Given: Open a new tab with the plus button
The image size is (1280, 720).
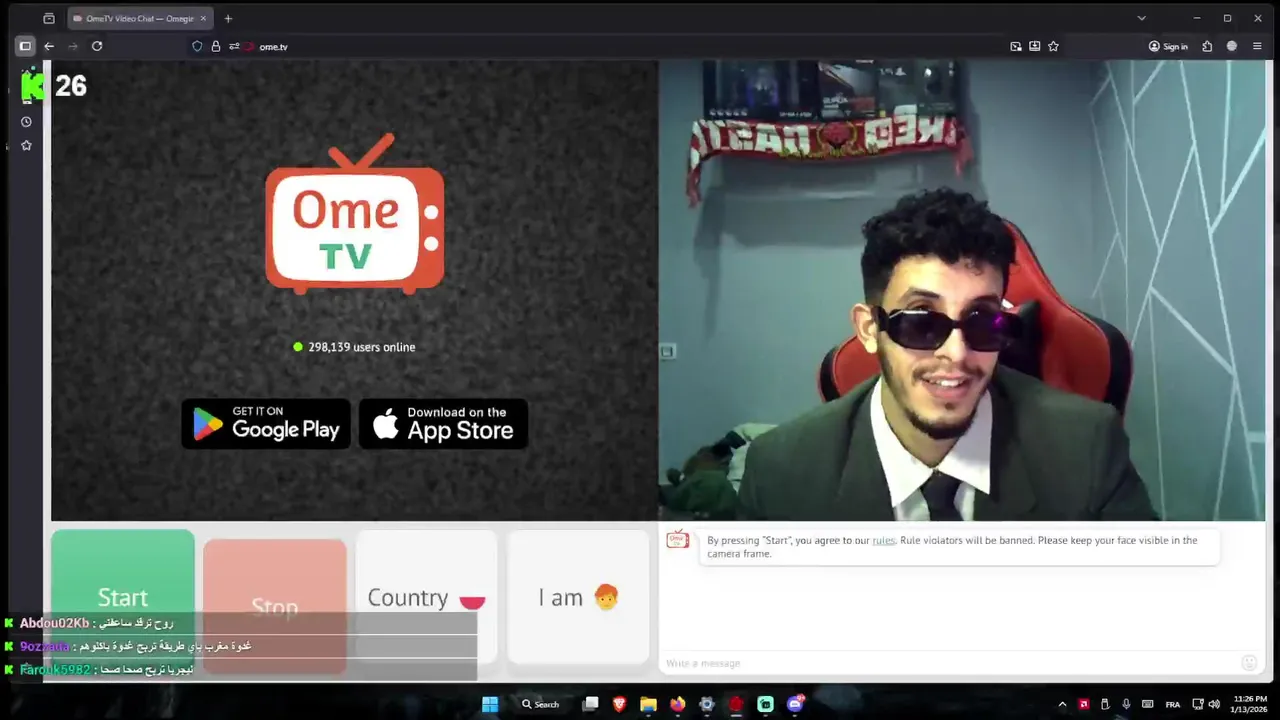Looking at the screenshot, I should 228,18.
